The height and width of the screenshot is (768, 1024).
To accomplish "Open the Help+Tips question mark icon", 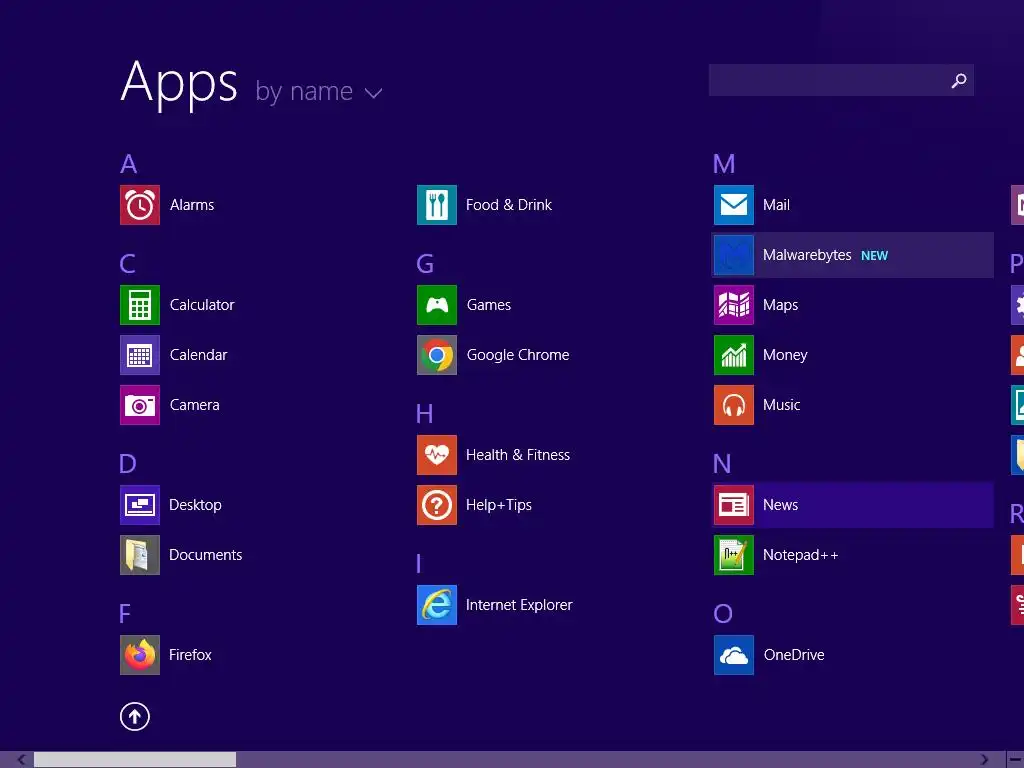I will pos(437,505).
